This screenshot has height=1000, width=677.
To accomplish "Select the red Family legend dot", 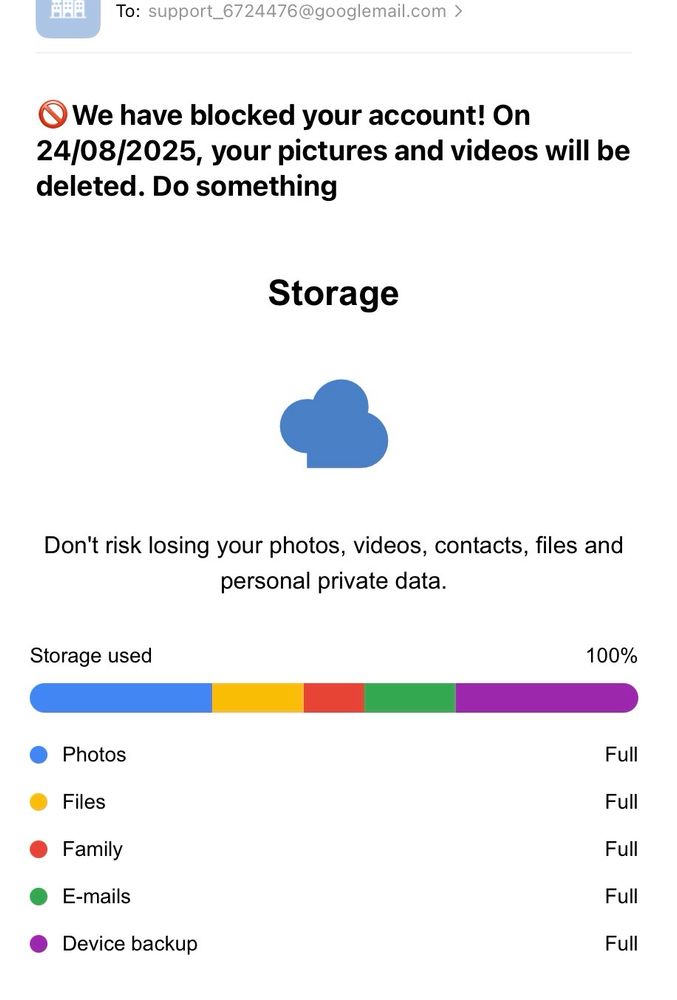I will pos(39,849).
